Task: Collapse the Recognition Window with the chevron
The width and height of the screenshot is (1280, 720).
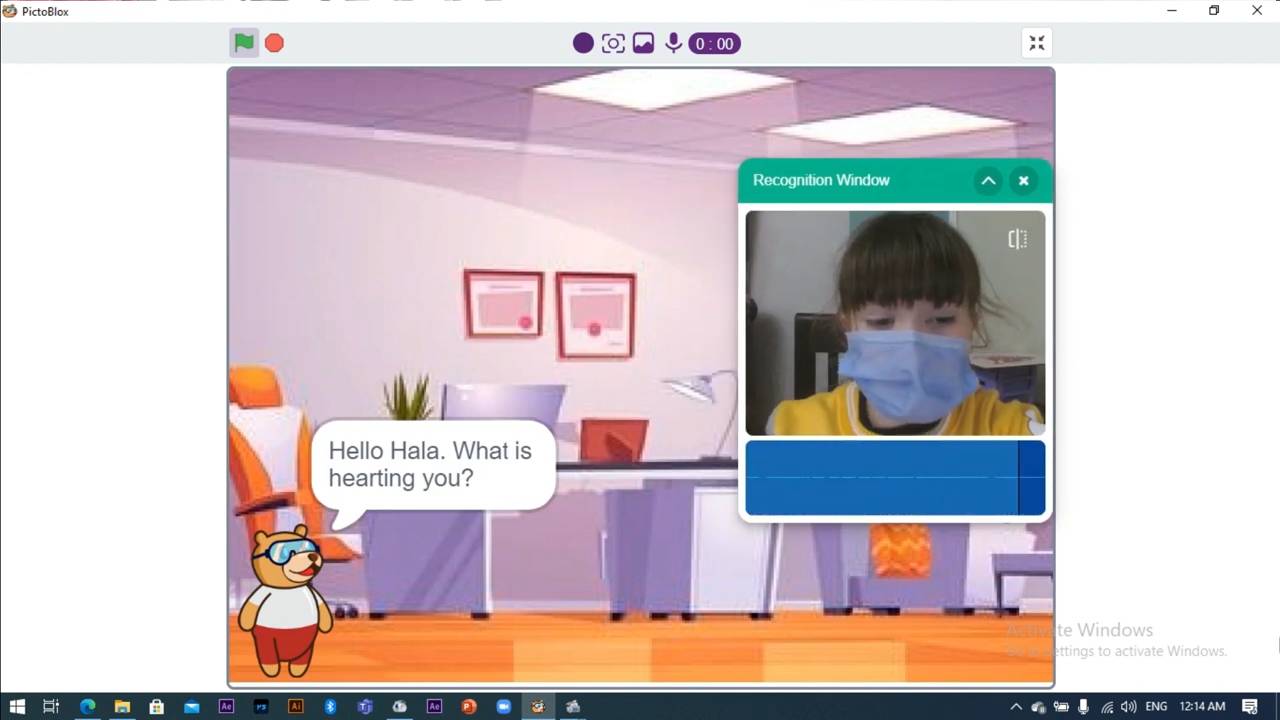Action: click(988, 180)
